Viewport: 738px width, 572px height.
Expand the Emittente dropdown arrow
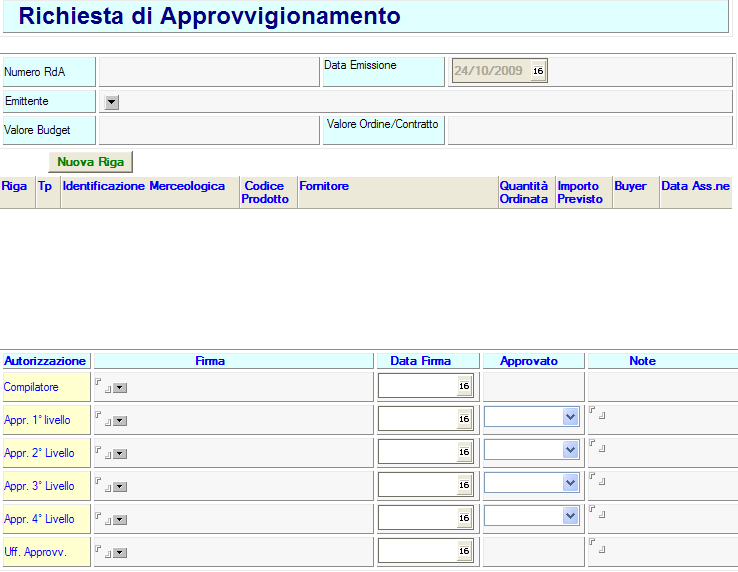click(111, 101)
